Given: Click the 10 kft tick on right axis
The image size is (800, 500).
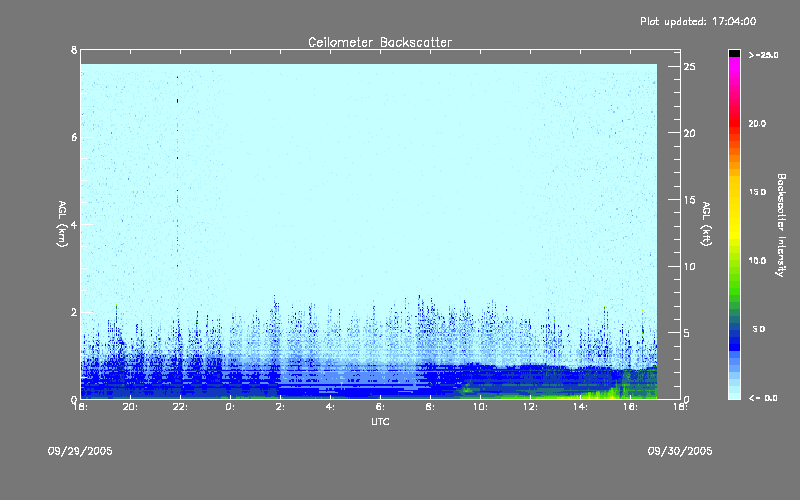Looking at the screenshot, I should coord(689,266).
